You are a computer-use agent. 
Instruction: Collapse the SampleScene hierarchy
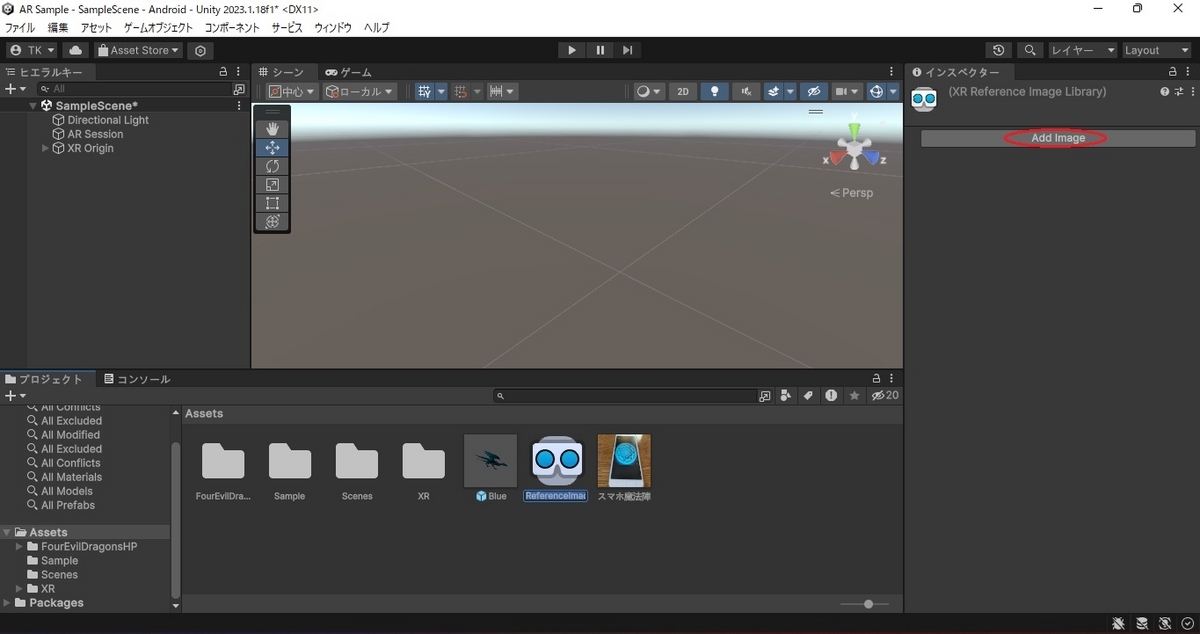coord(33,105)
